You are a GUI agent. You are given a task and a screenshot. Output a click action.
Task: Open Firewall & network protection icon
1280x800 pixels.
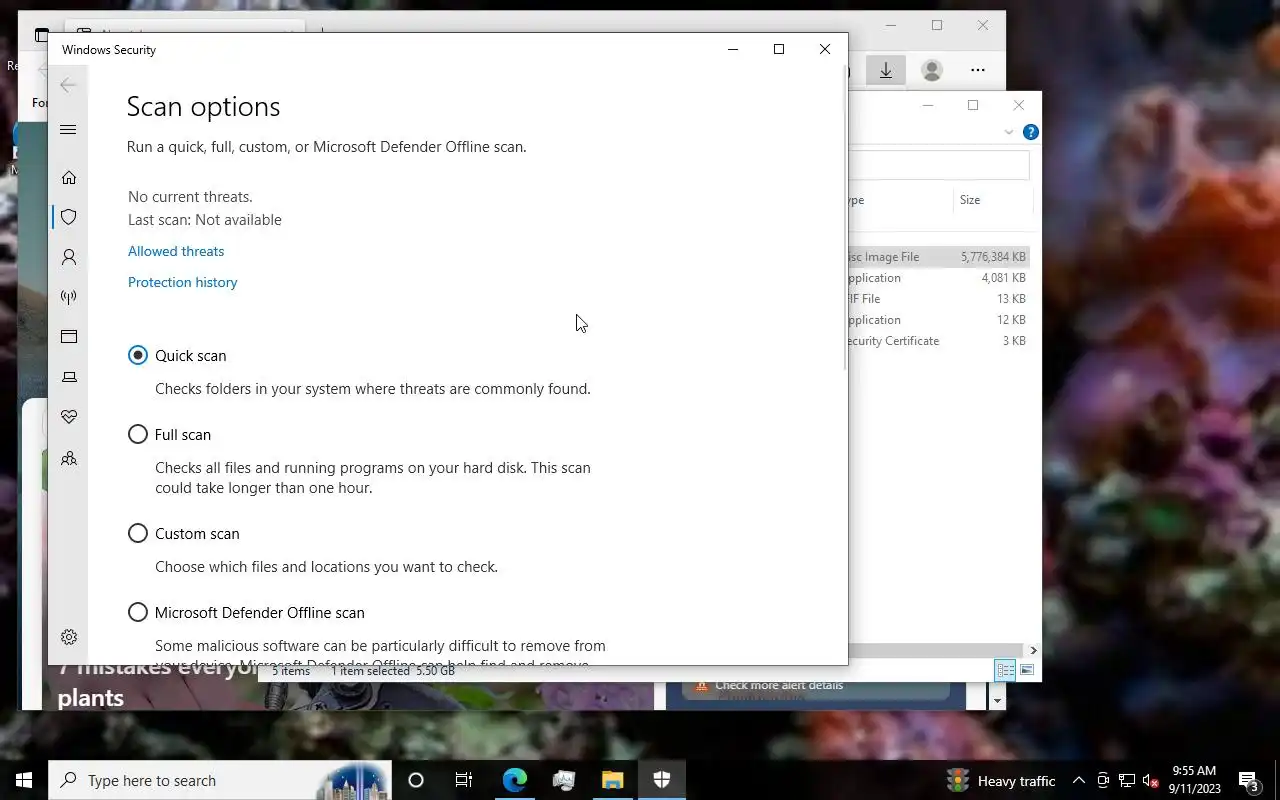coord(69,297)
